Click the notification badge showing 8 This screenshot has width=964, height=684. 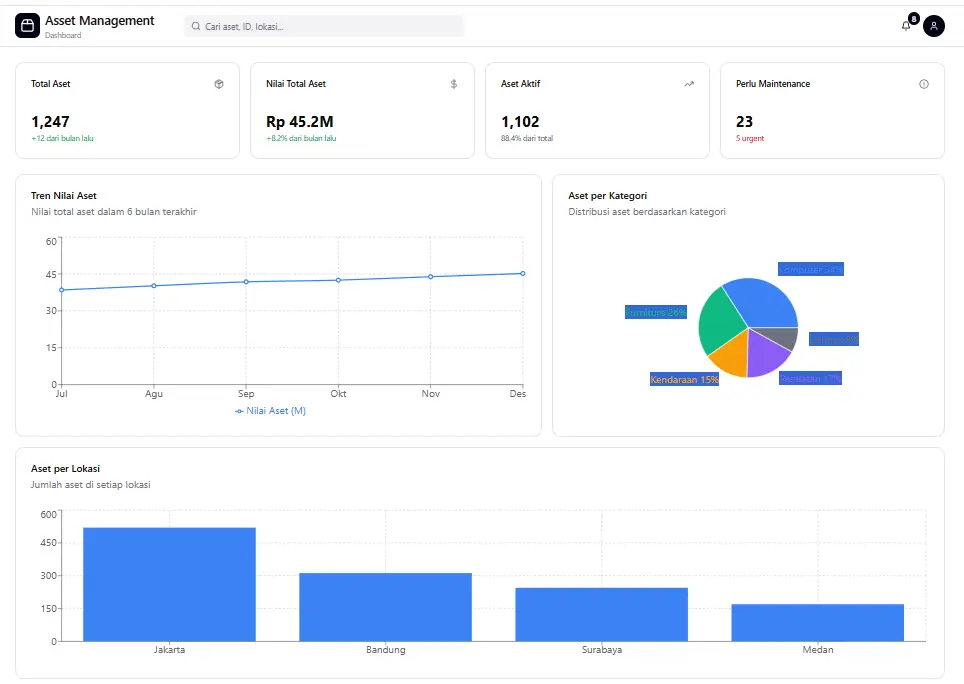coord(912,17)
